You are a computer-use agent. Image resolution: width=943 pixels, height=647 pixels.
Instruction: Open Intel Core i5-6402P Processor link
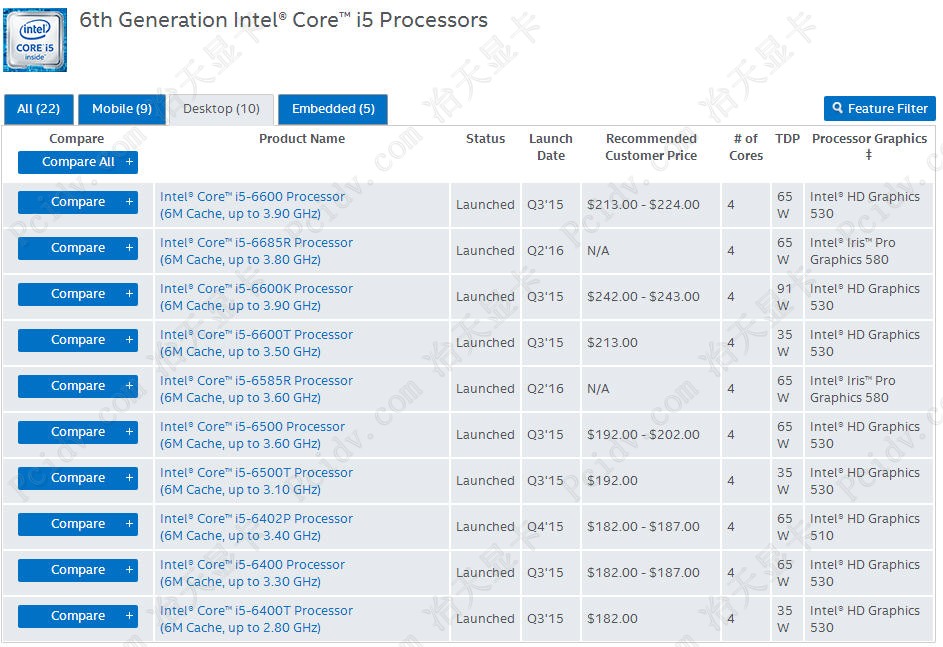point(256,527)
